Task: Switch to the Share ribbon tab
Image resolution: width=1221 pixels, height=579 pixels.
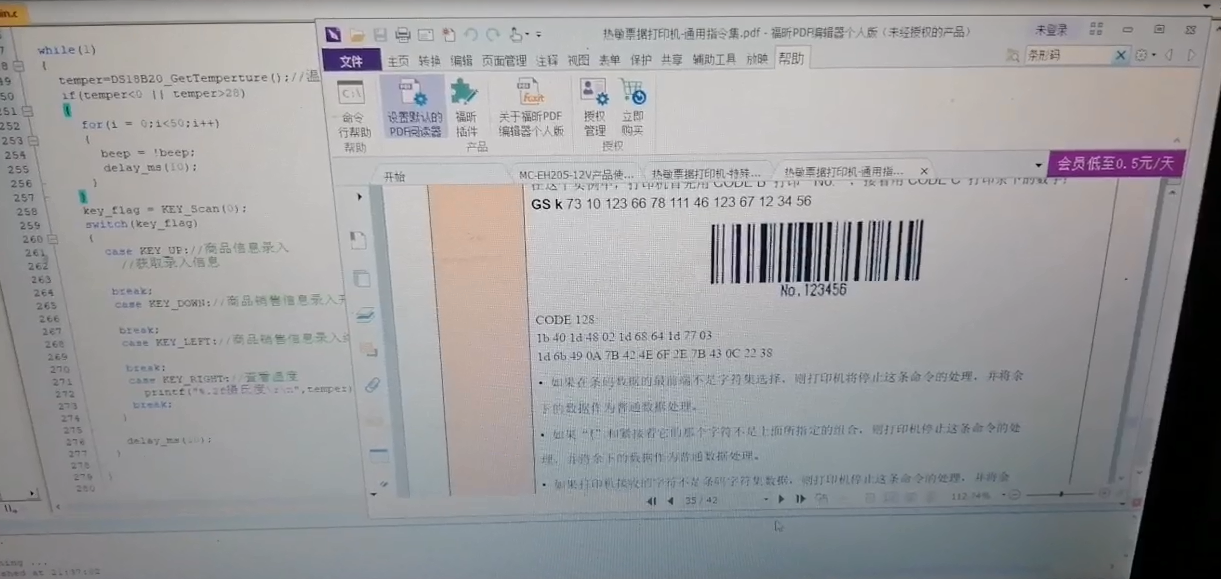Action: coord(672,60)
